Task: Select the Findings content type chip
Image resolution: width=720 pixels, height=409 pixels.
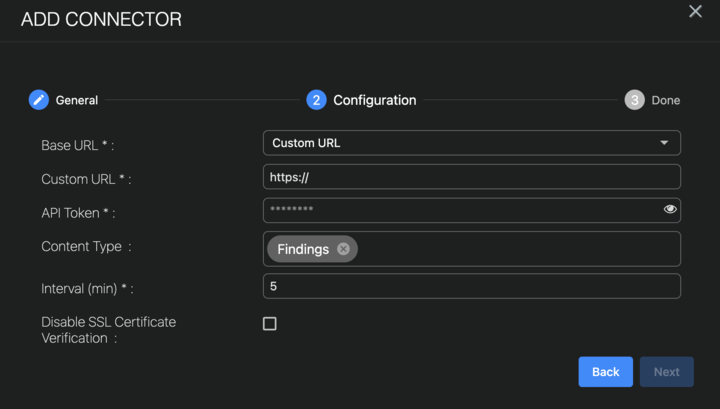Action: click(303, 249)
